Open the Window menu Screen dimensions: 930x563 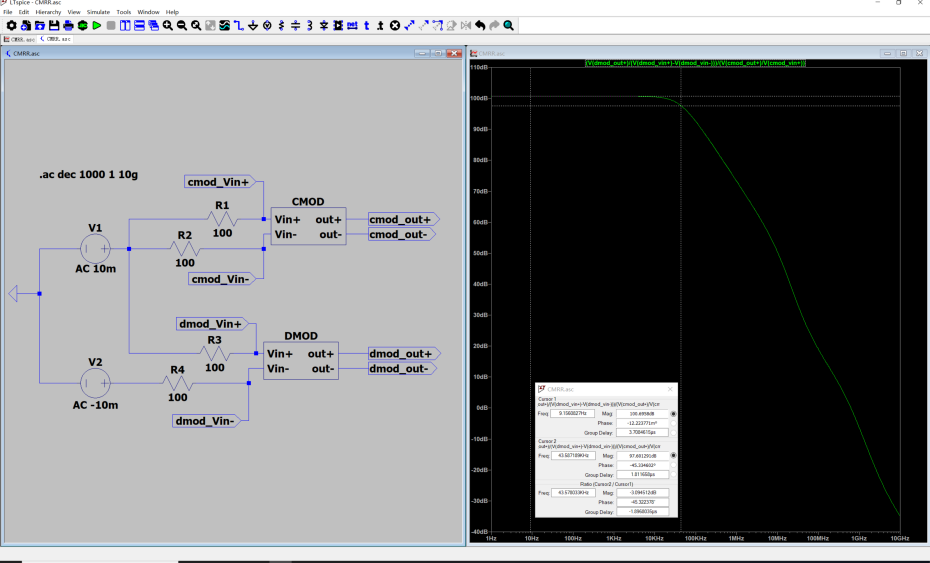[x=148, y=12]
